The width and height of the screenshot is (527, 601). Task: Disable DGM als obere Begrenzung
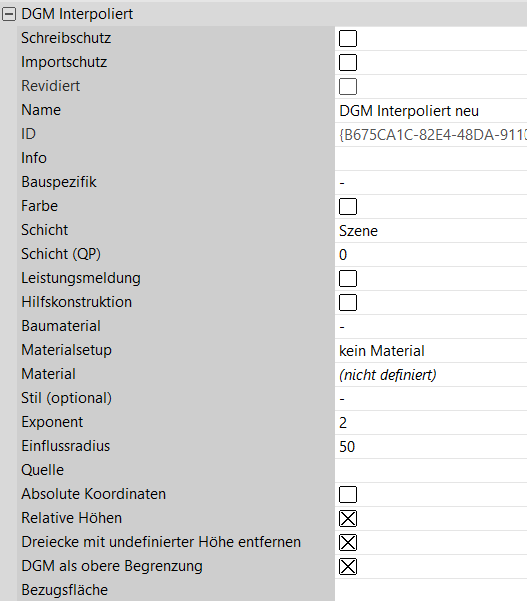coord(348,567)
